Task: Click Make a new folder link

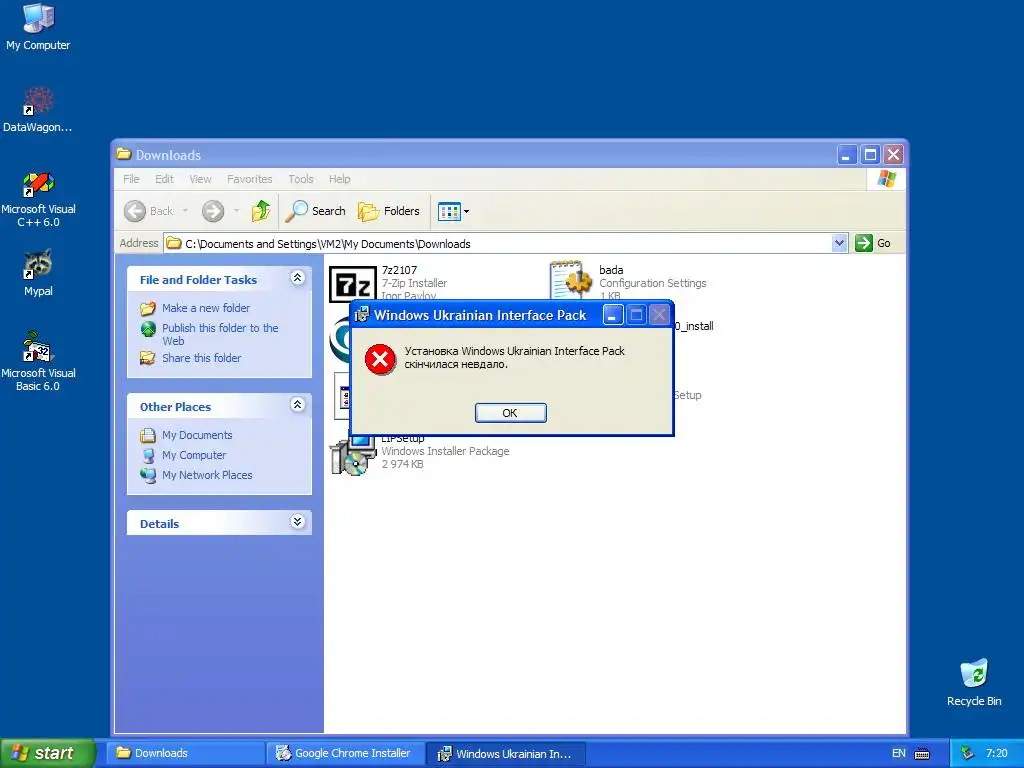Action: [x=206, y=308]
